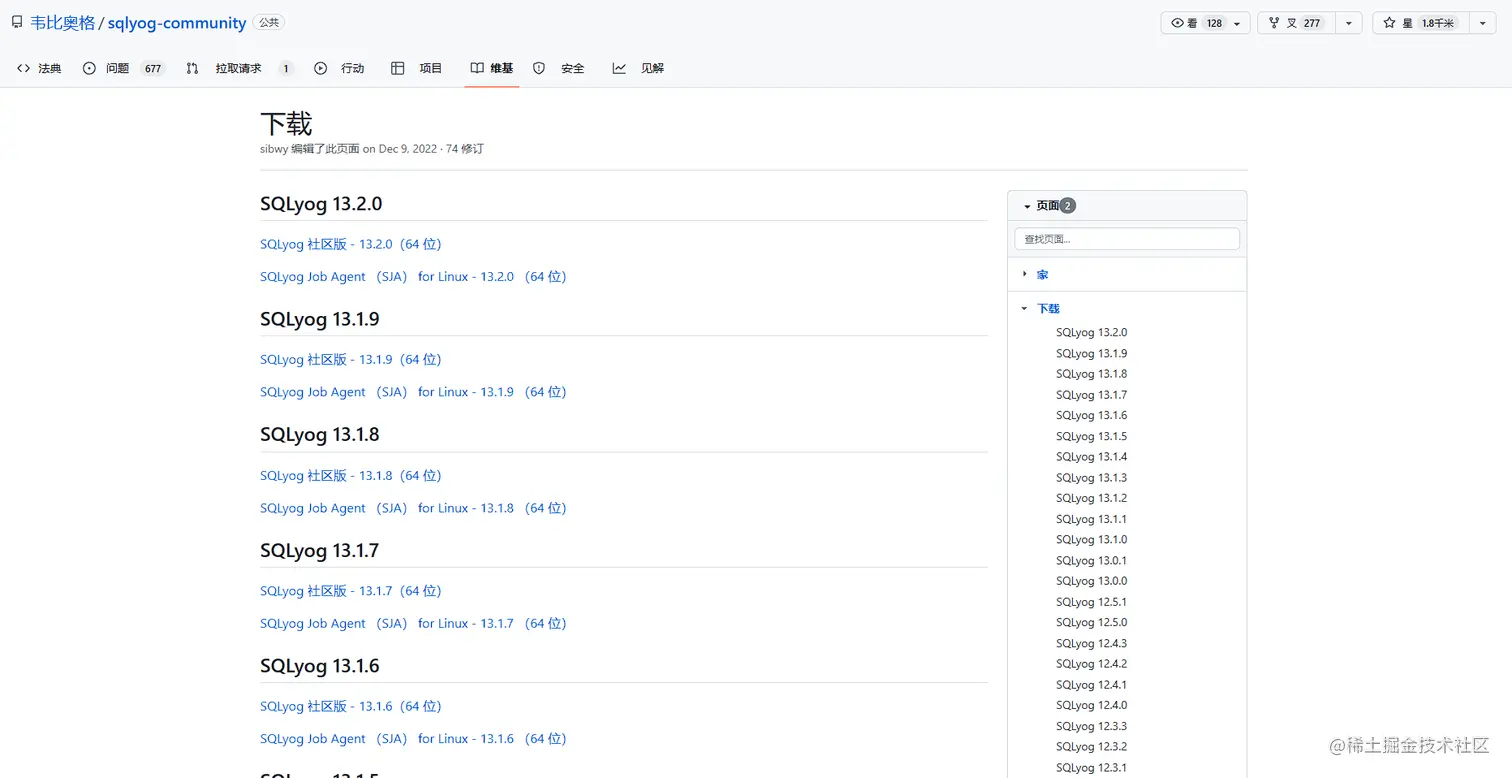This screenshot has height=778, width=1512.
Task: Click the 下载 link in sidebar
Action: (1048, 309)
